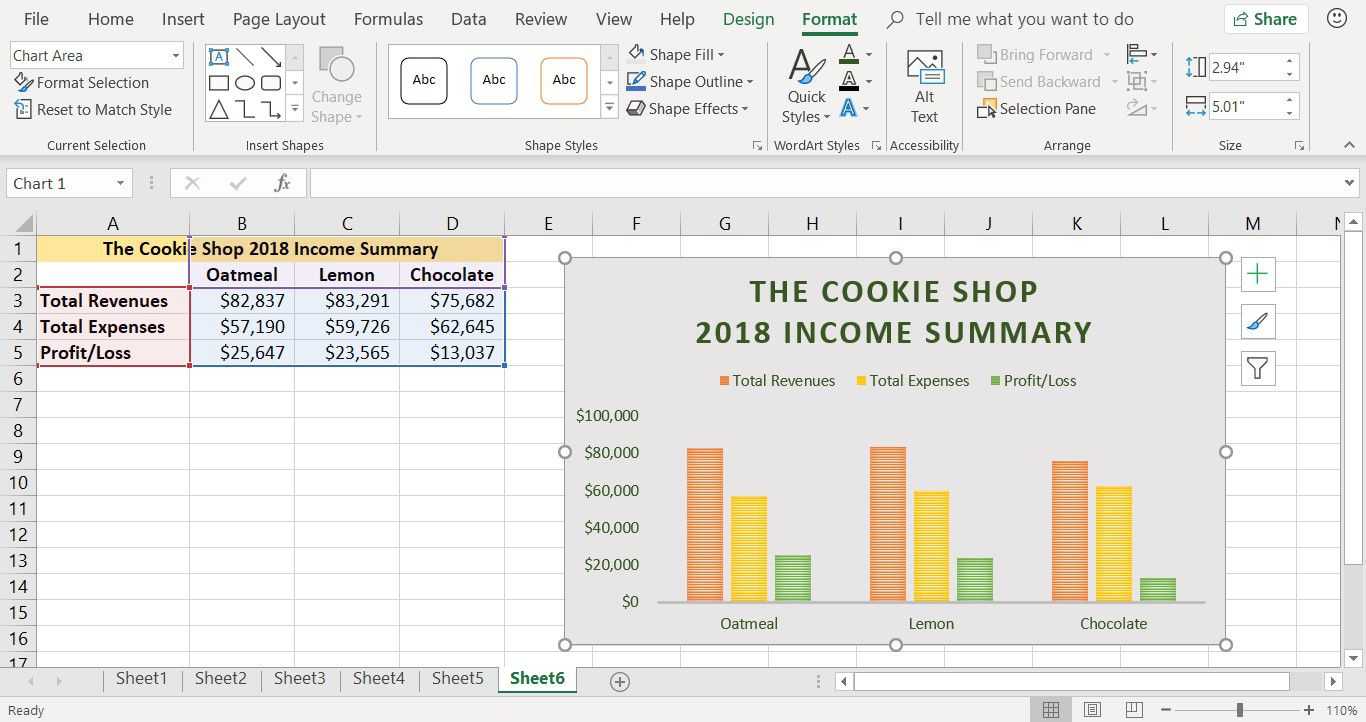Select the Oval shape in Insert Shapes
The width and height of the screenshot is (1366, 722).
(x=244, y=83)
